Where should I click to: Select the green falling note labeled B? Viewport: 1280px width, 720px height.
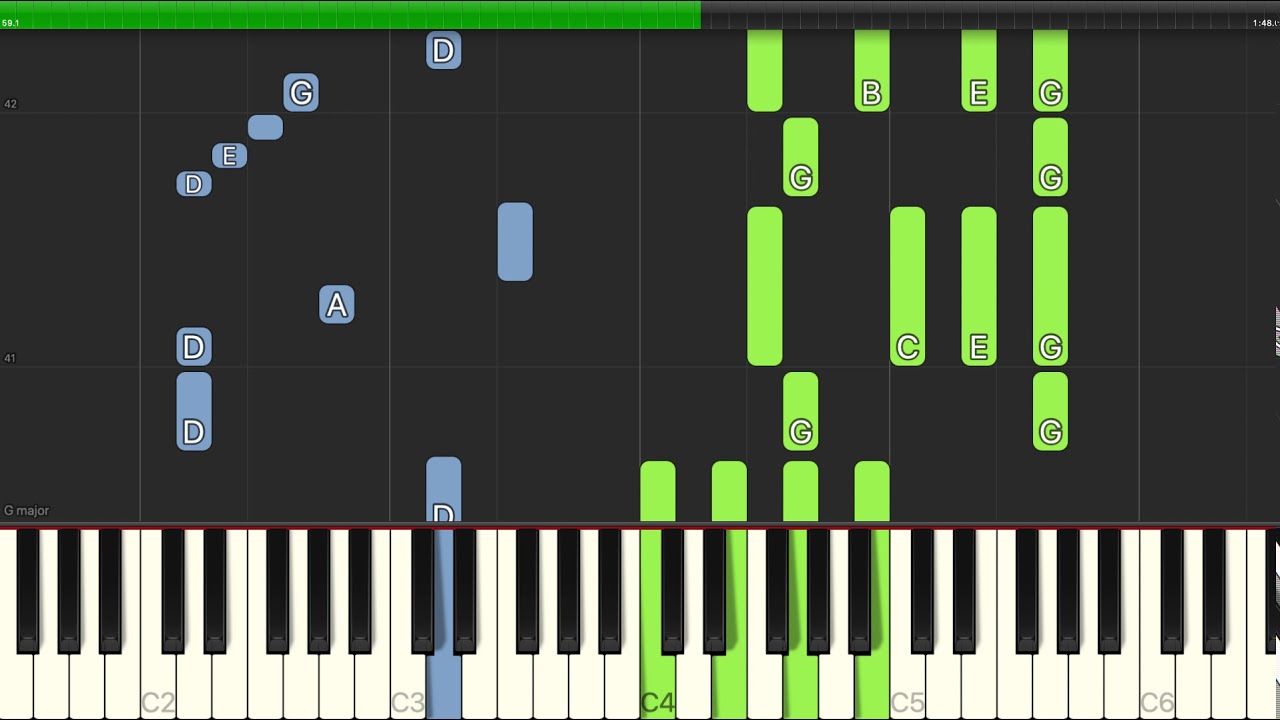tap(872, 70)
